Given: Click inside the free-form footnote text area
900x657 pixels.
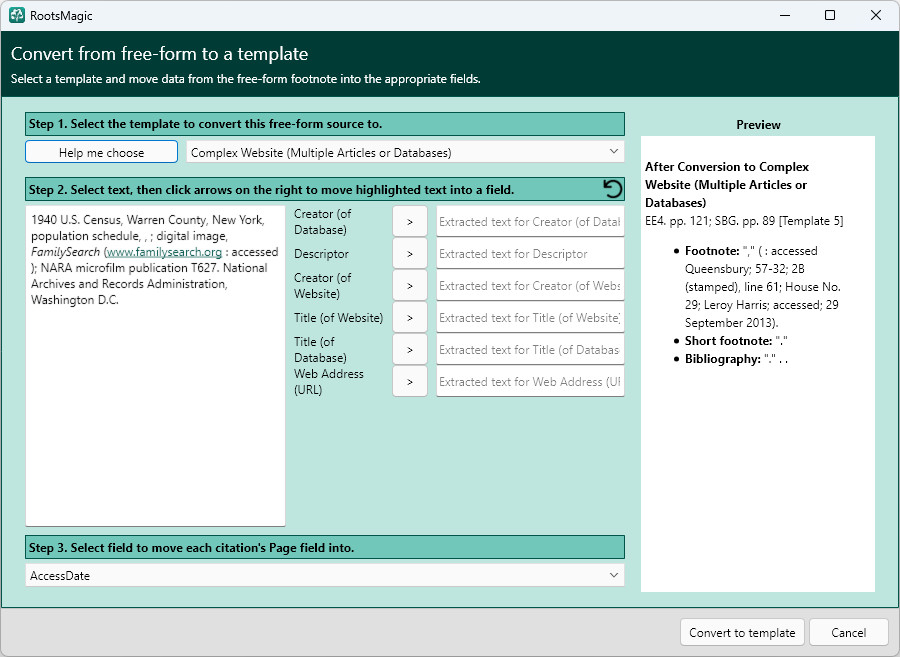Looking at the screenshot, I should (x=156, y=366).
